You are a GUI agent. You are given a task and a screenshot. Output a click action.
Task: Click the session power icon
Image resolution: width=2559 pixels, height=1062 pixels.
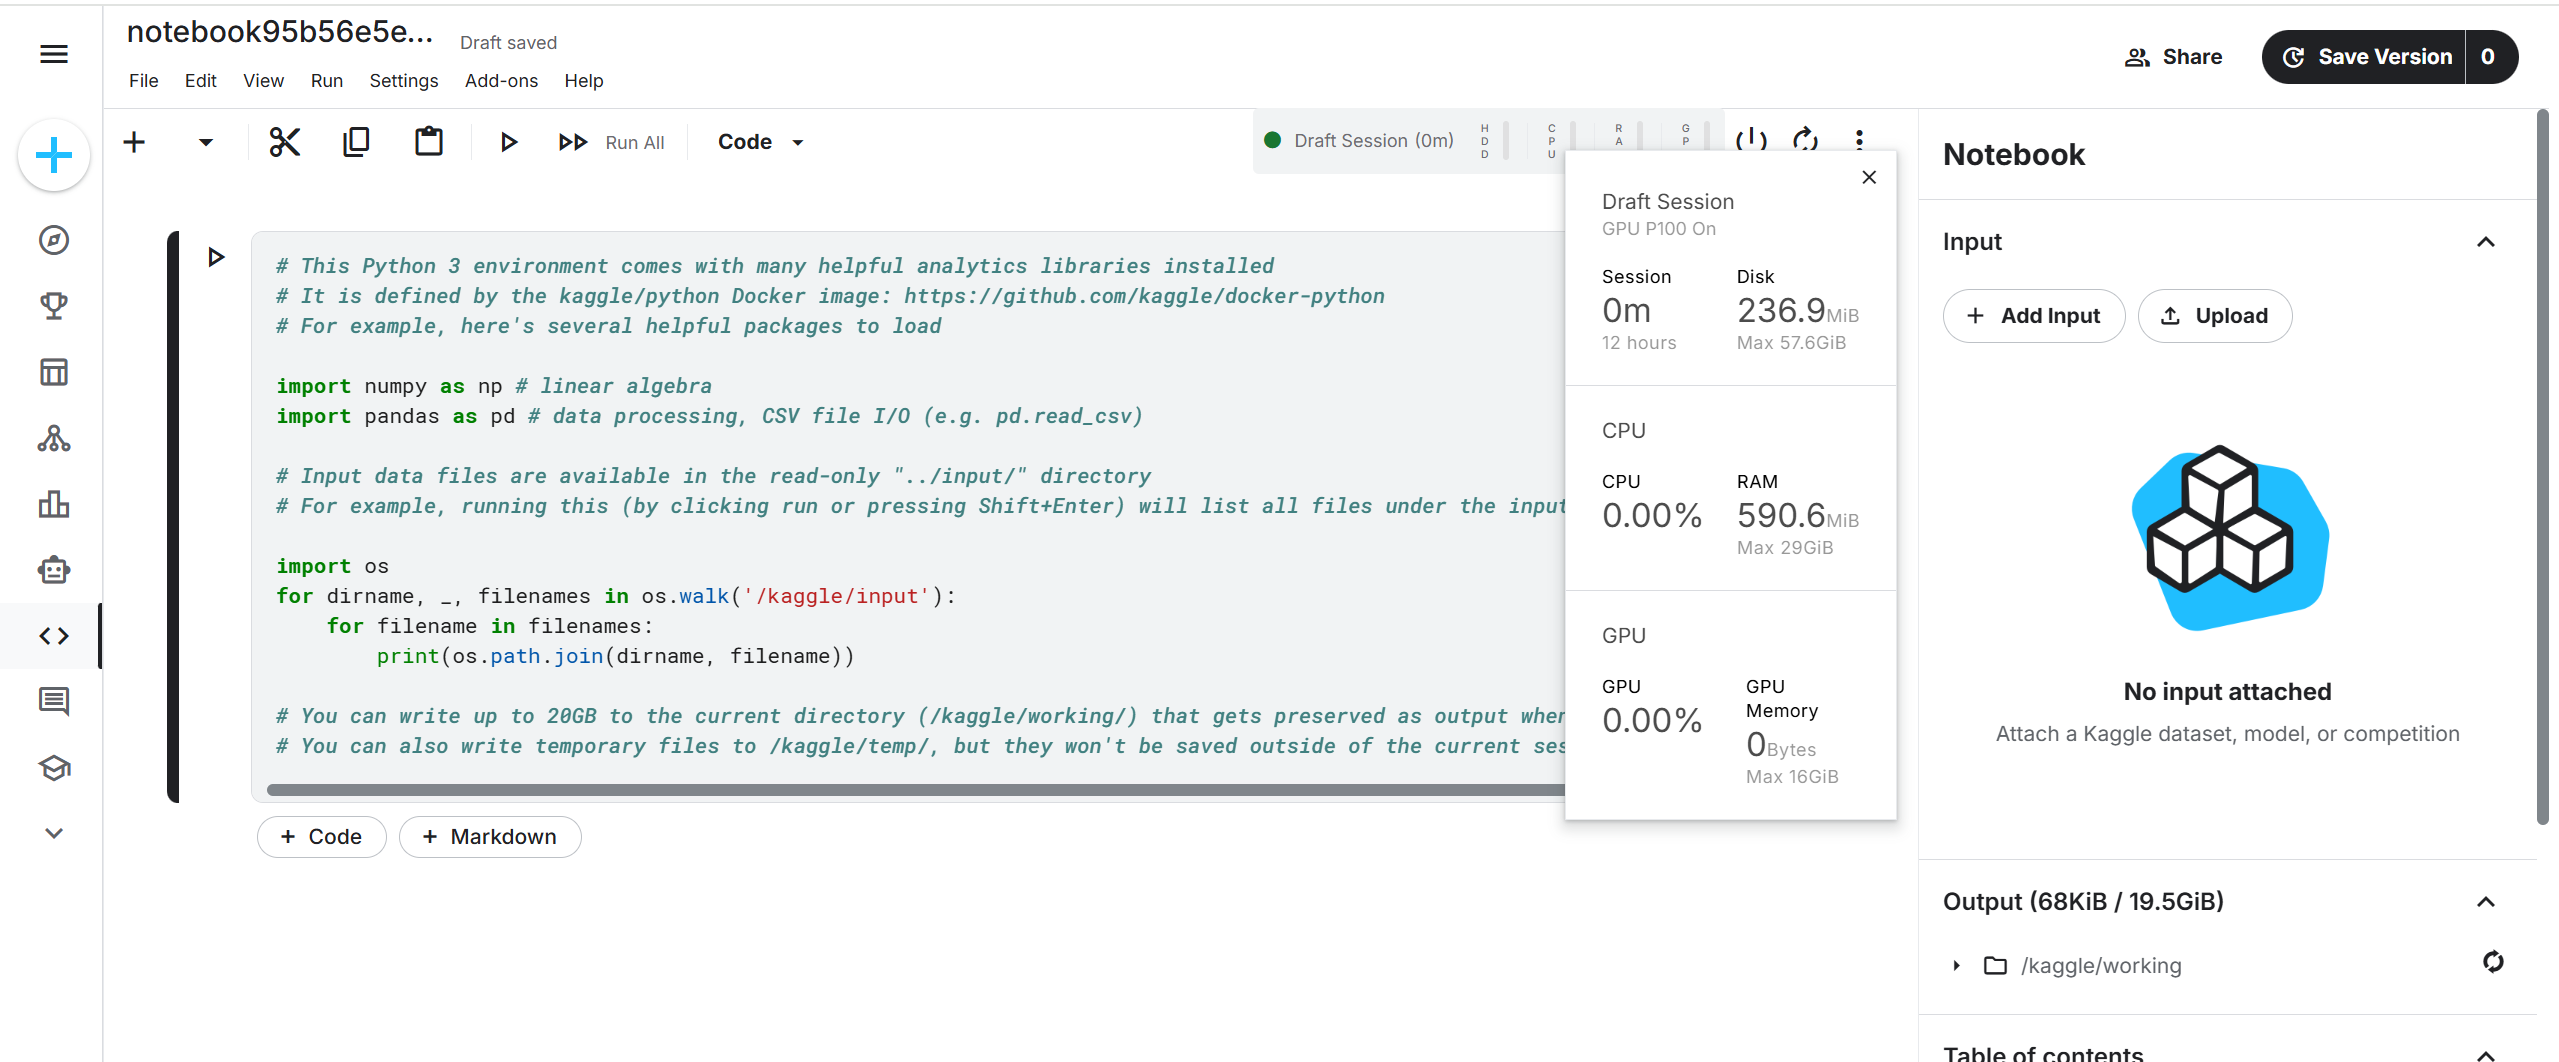pos(1751,139)
